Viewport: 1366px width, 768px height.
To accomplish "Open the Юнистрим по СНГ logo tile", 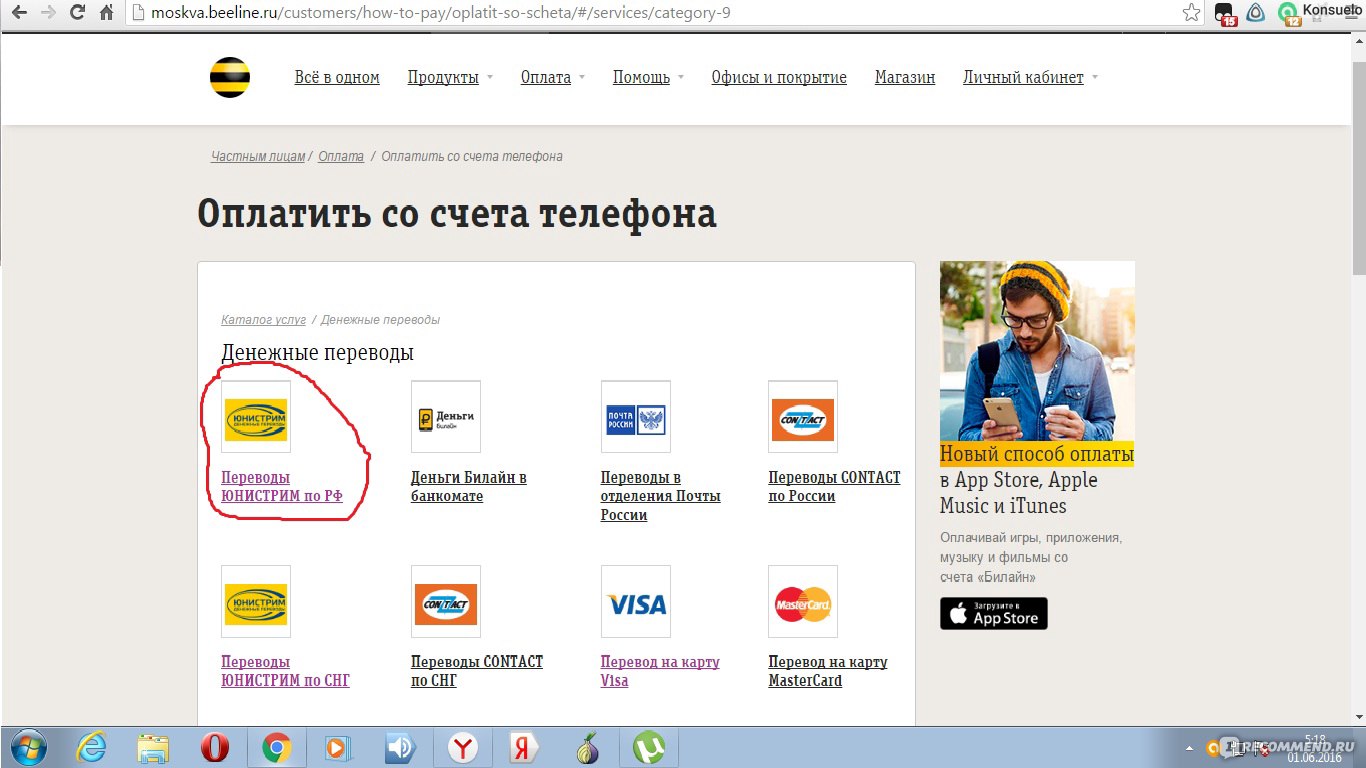I will click(256, 602).
